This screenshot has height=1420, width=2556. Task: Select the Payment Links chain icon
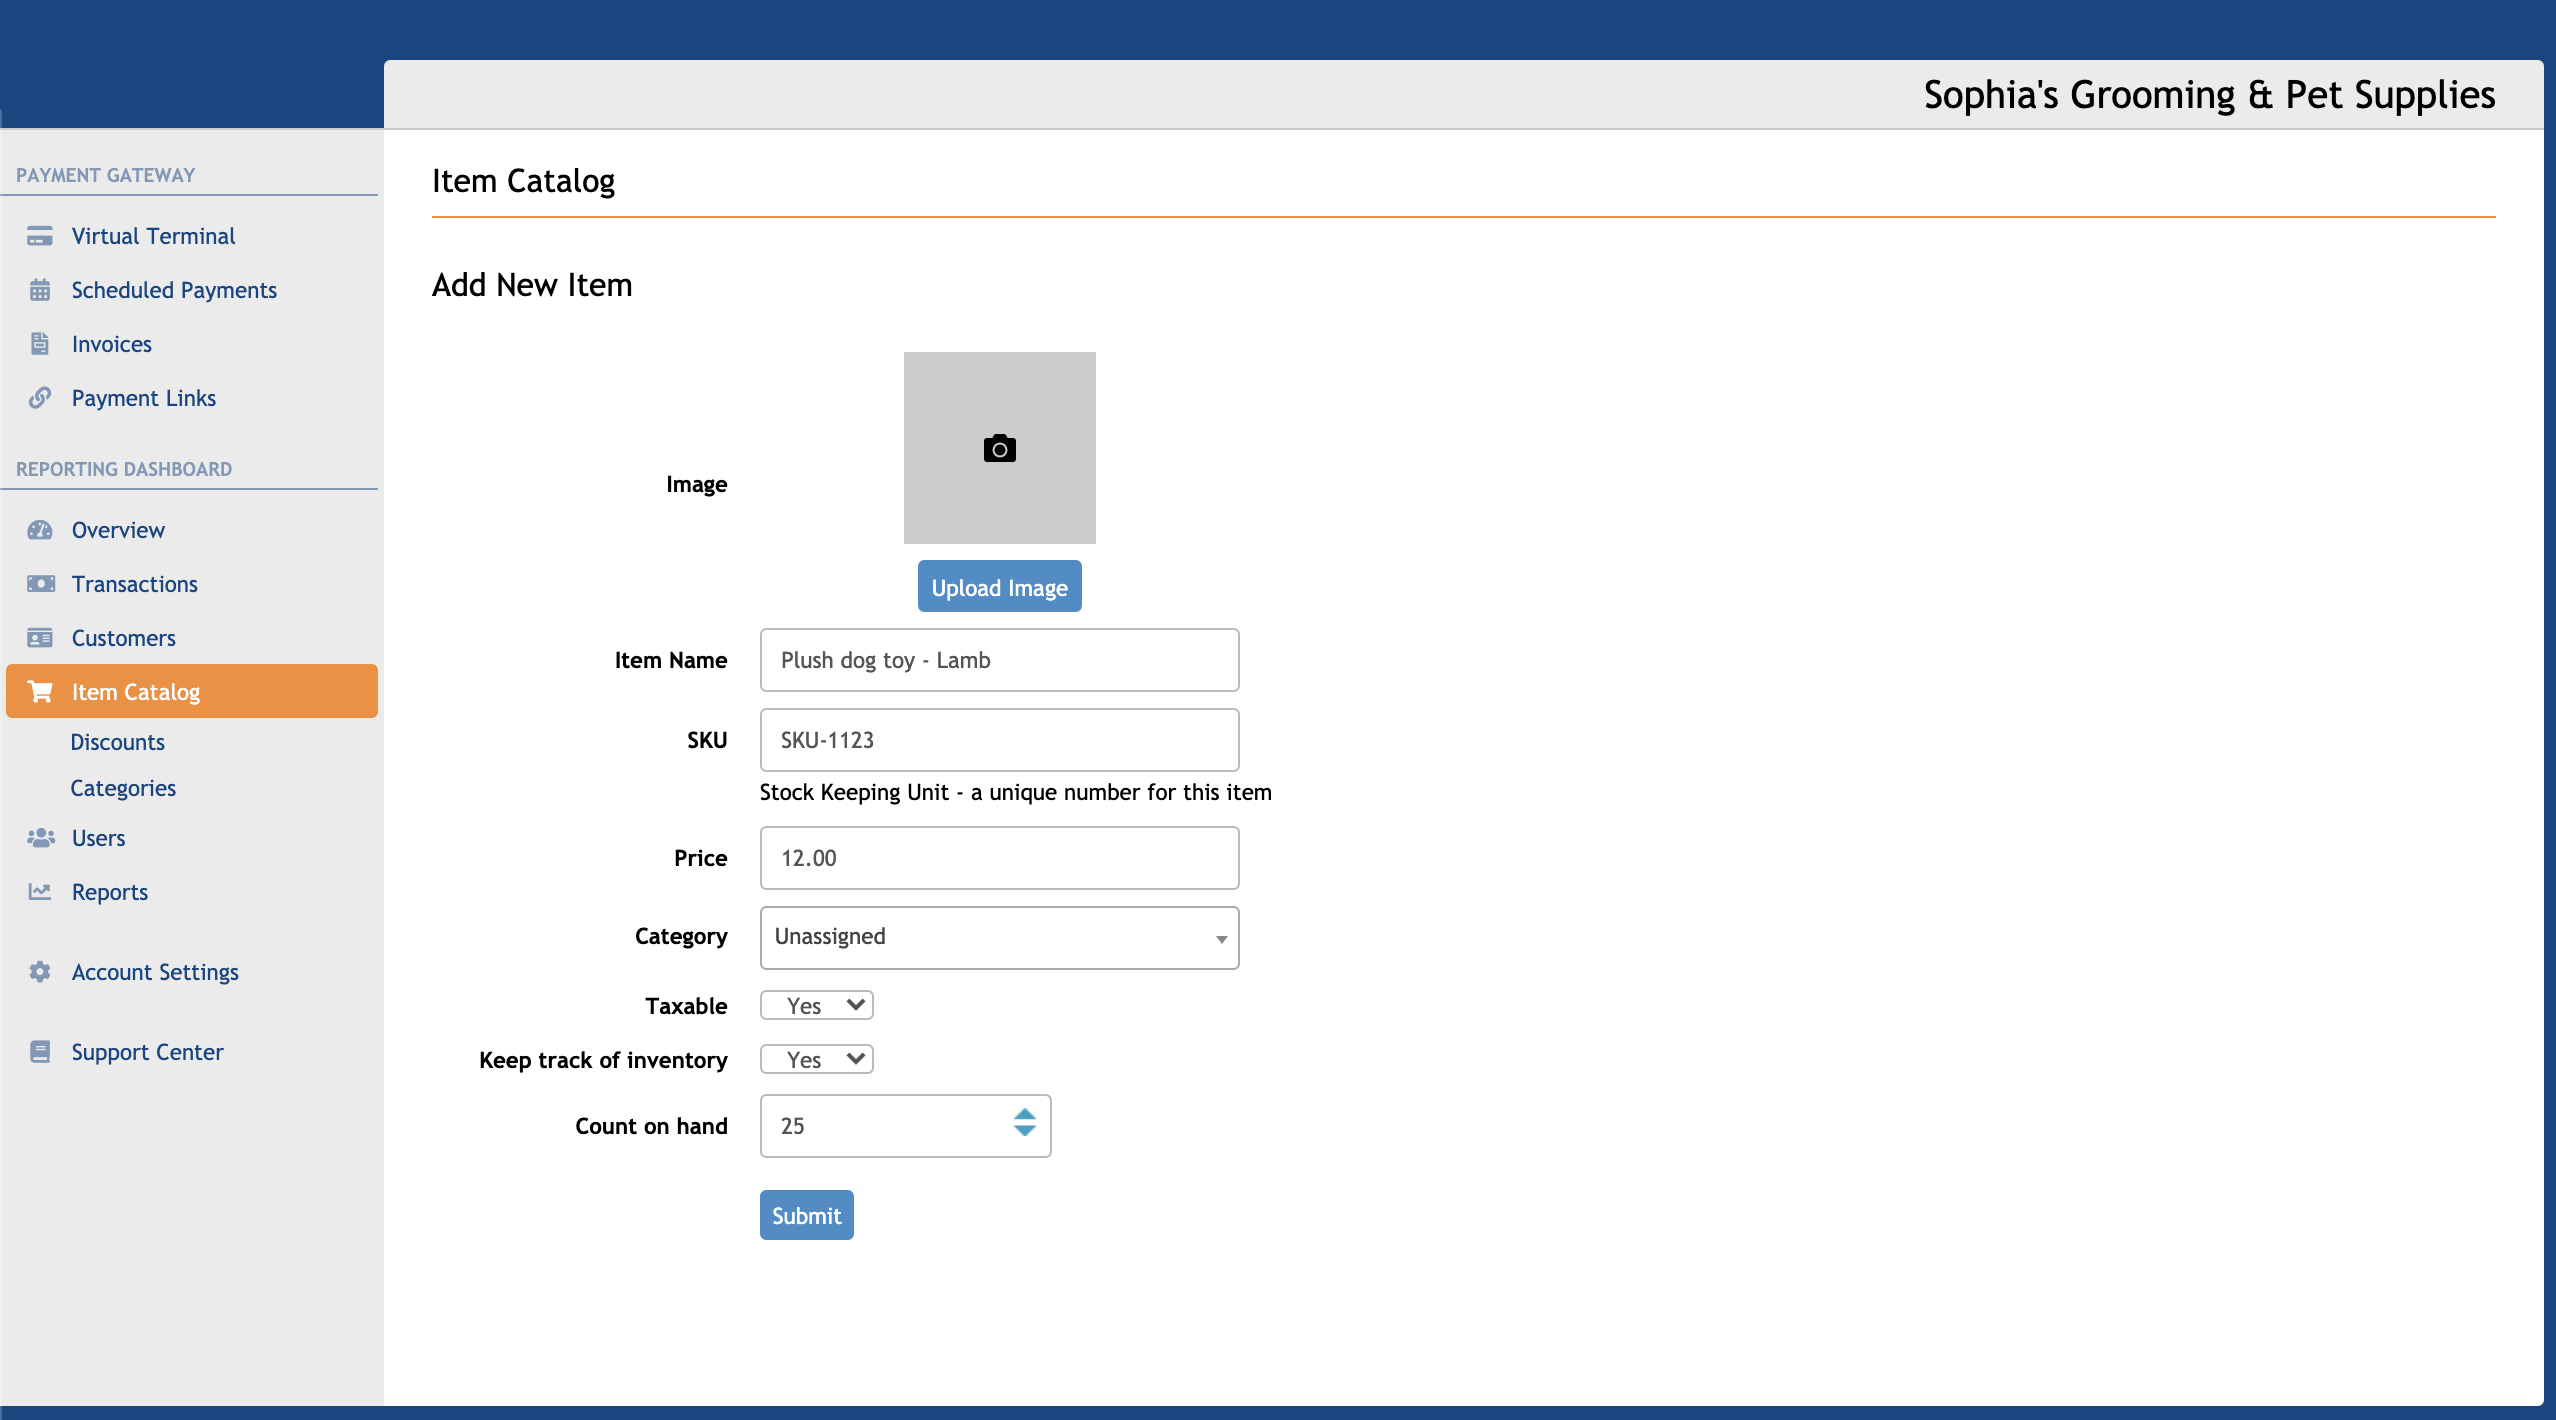[x=39, y=397]
